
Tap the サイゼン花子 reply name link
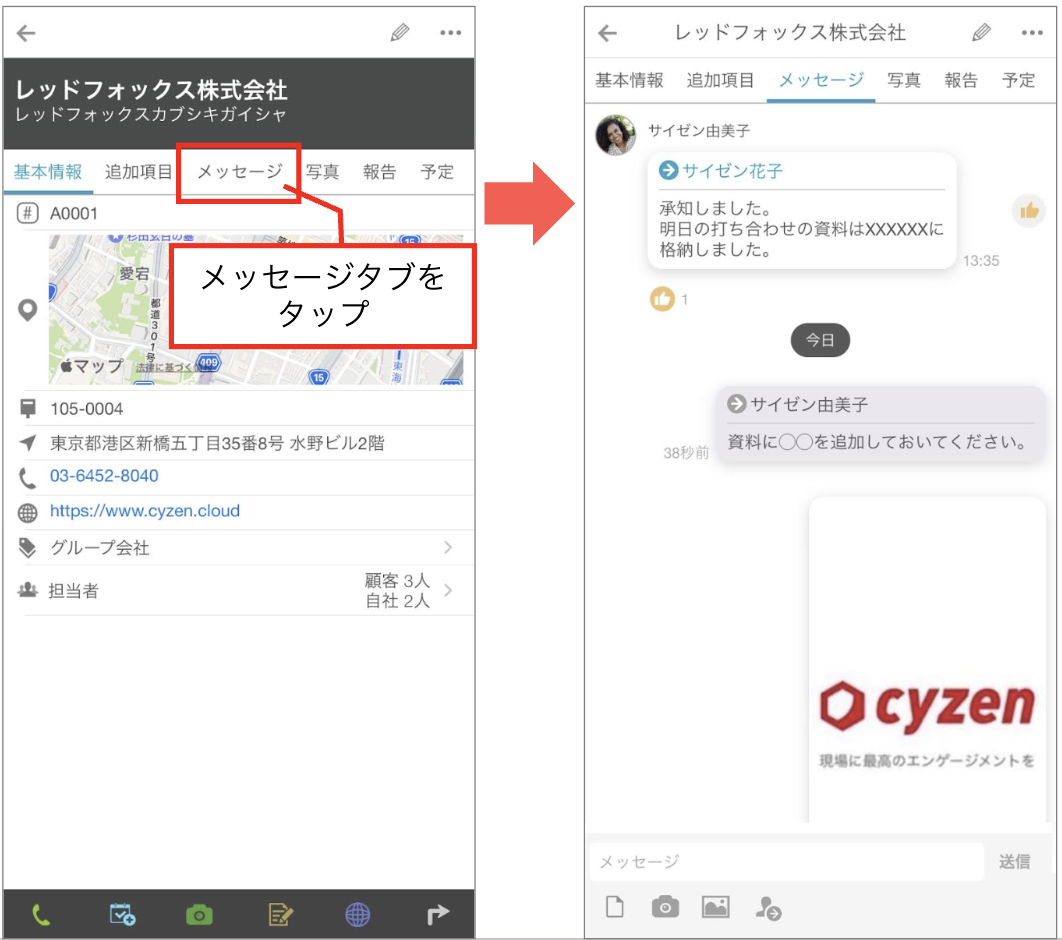pos(732,171)
